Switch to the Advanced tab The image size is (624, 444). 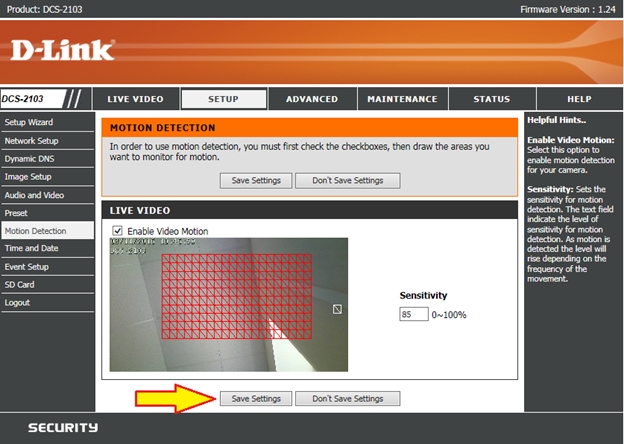pyautogui.click(x=311, y=99)
